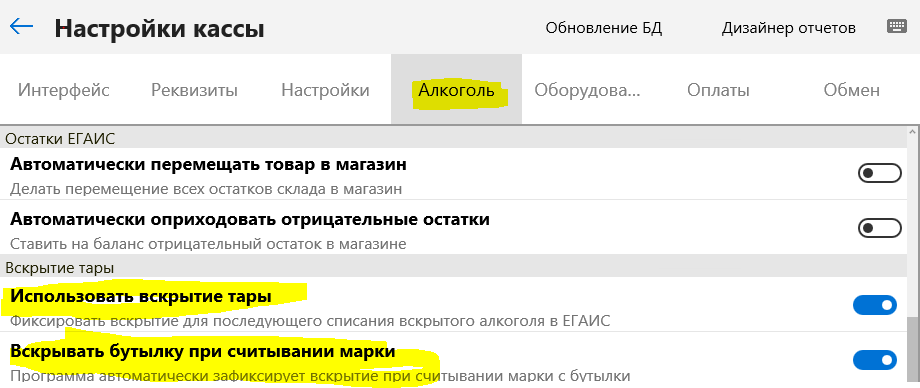Image resolution: width=920 pixels, height=388 pixels.
Task: Click the Обновление БД button
Action: coord(604,28)
